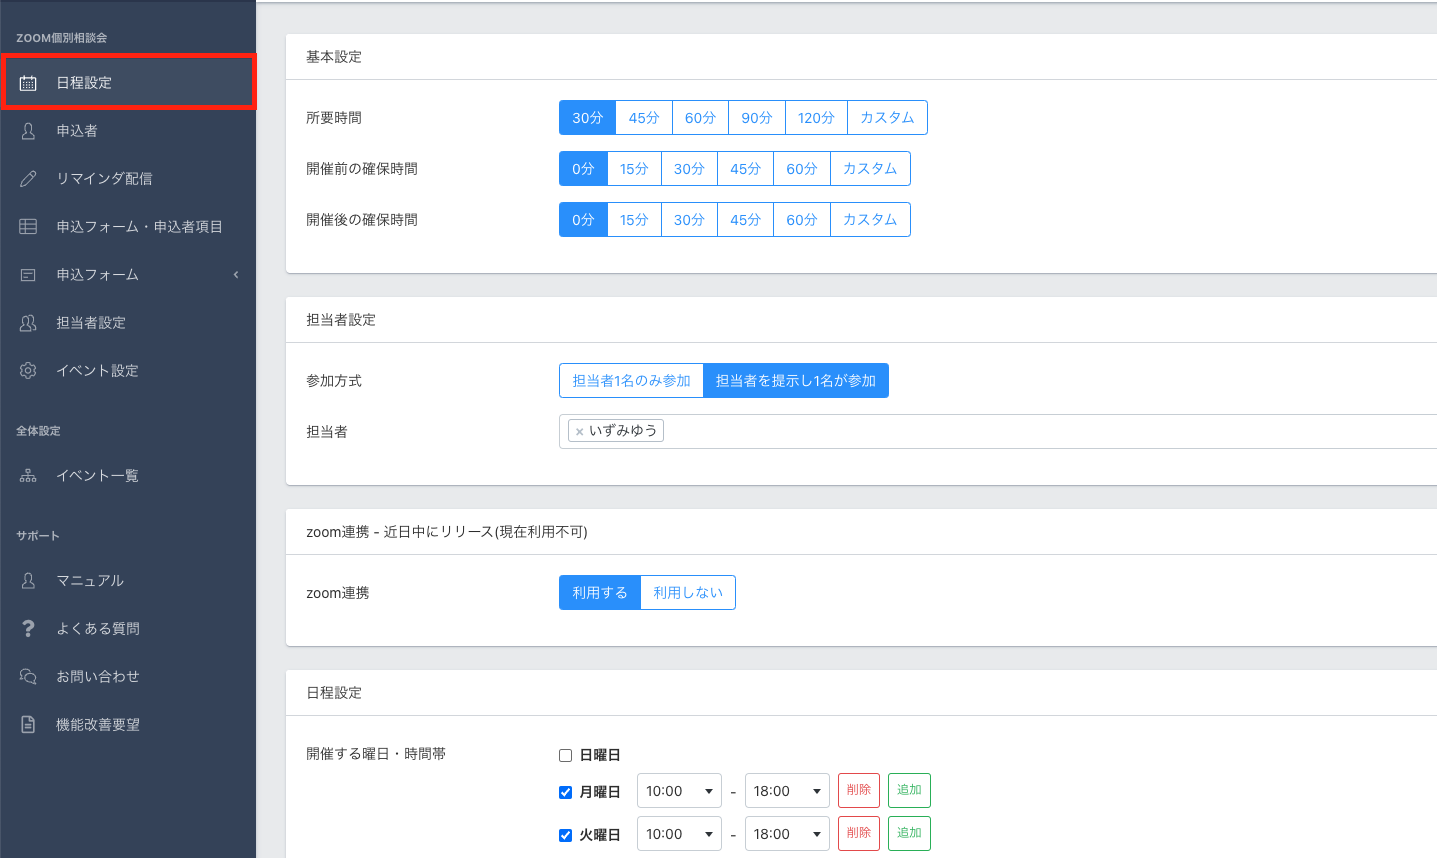Viewport: 1437px width, 858px height.
Task: Click the question mark icon for よくある質問
Action: tap(28, 629)
